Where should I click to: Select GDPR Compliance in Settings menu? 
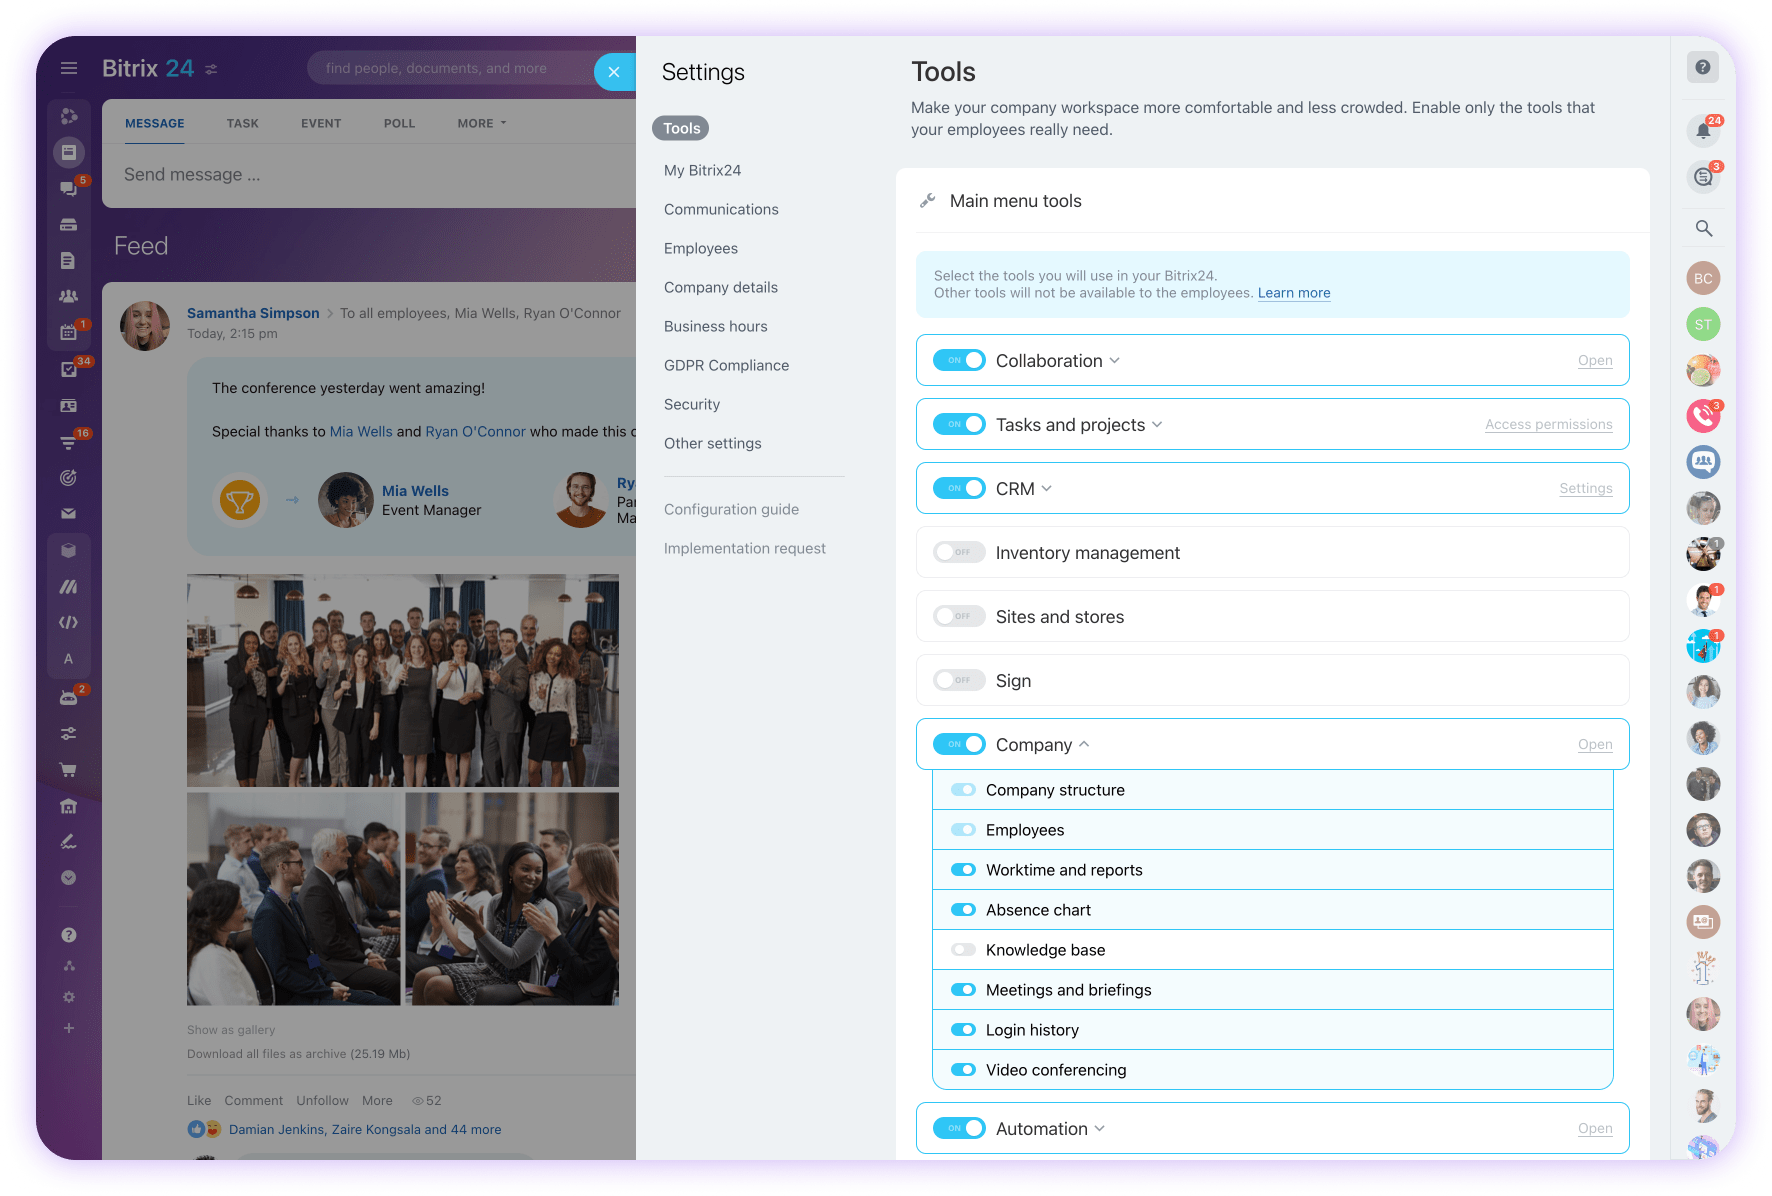pos(726,366)
